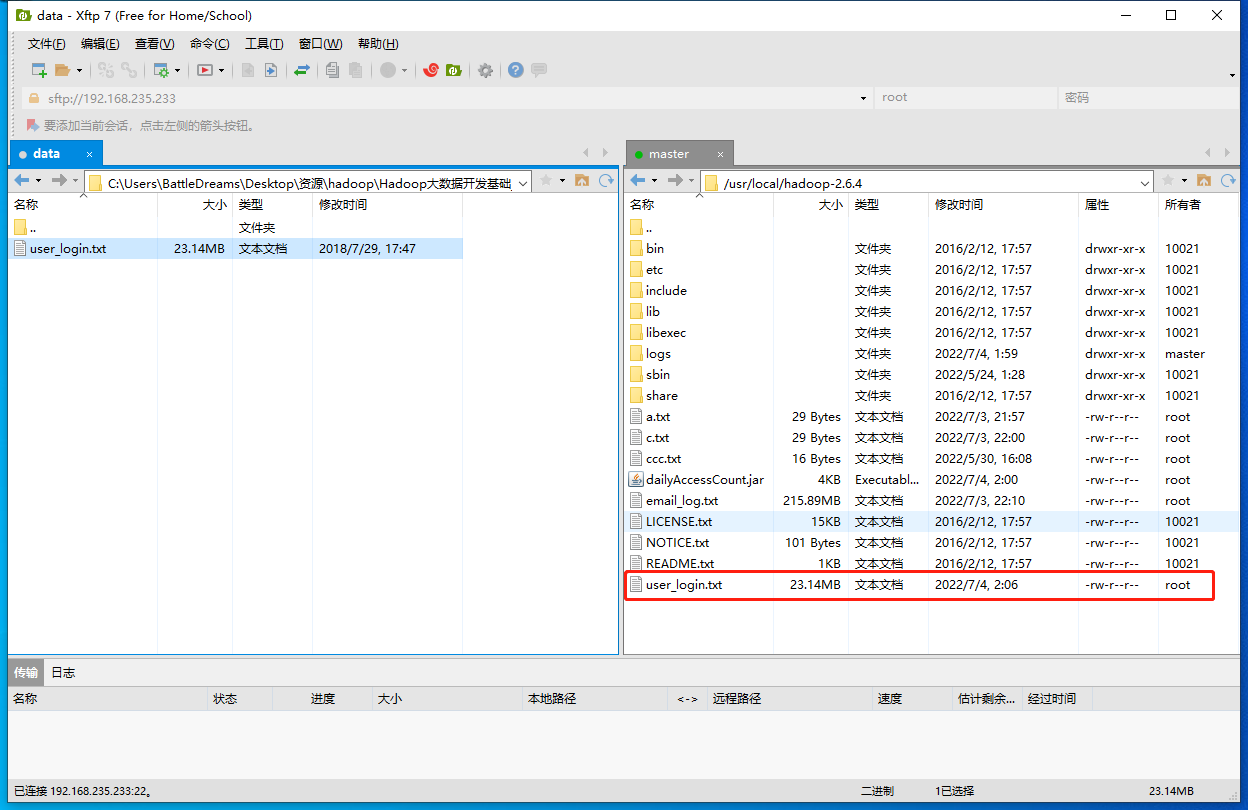Click the red transfer-play toolbar icon
This screenshot has height=810, width=1248.
click(x=204, y=70)
